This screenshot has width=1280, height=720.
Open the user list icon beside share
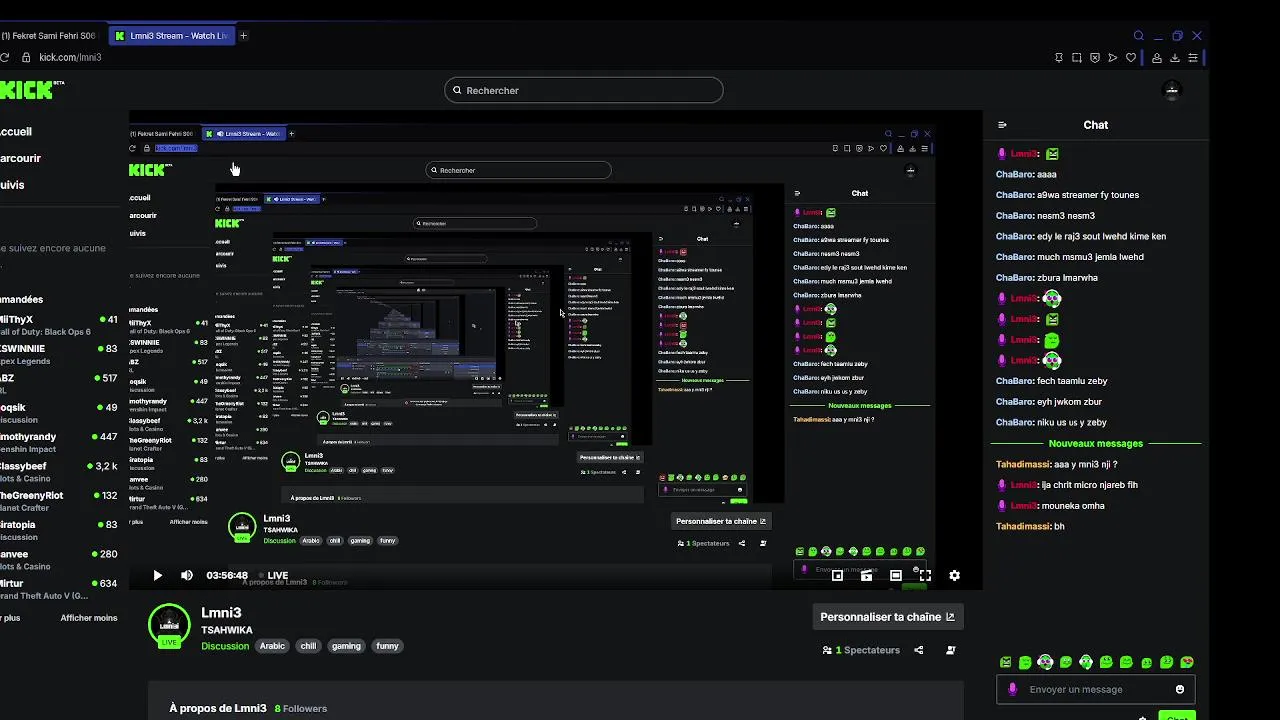951,650
